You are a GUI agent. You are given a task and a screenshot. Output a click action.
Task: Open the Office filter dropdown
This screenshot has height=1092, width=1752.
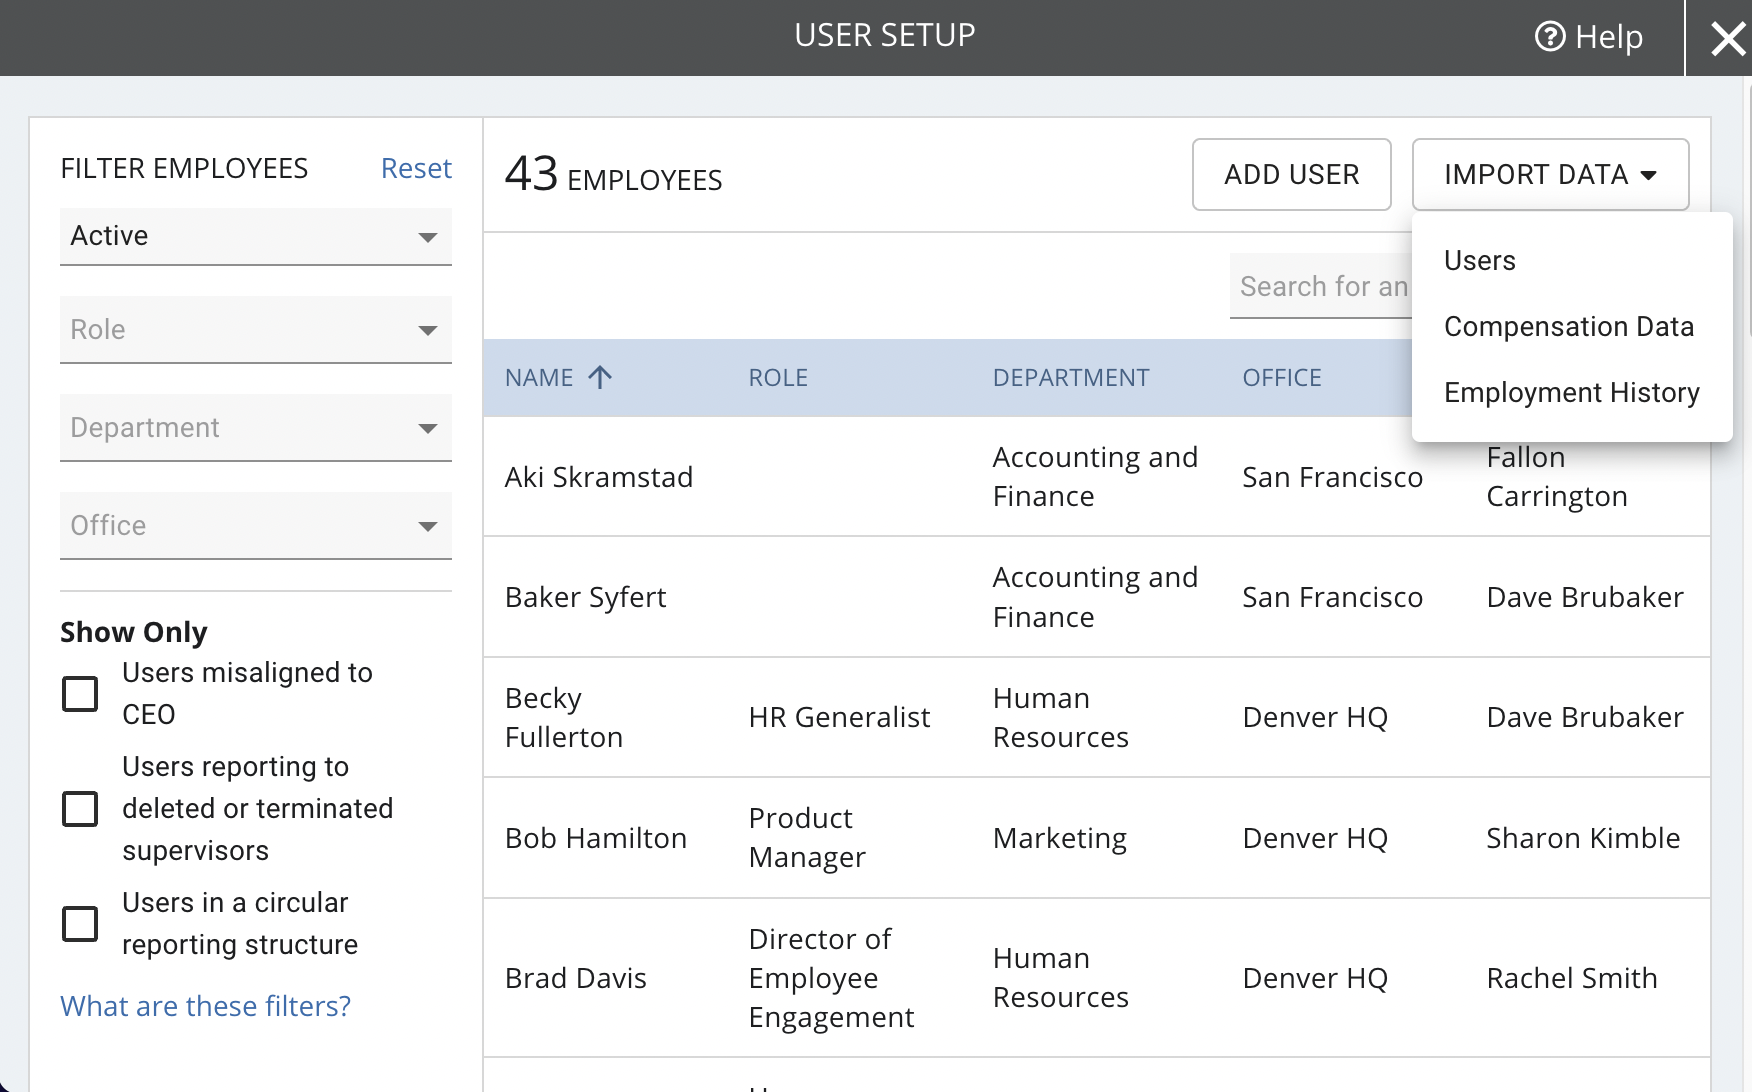tap(256, 526)
